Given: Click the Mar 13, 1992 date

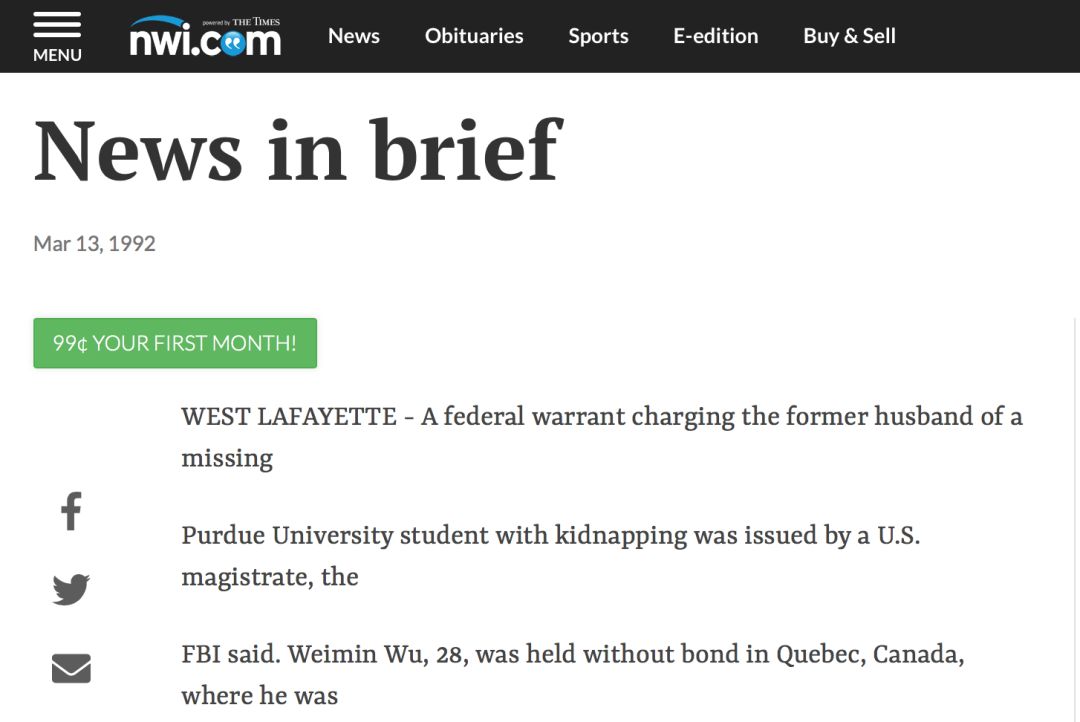Looking at the screenshot, I should 94,244.
